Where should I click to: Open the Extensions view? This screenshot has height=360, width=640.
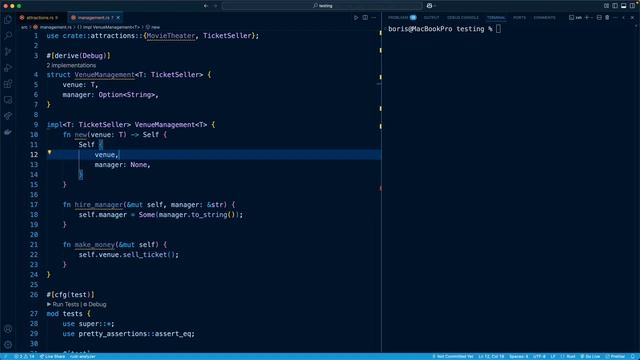(x=8, y=84)
